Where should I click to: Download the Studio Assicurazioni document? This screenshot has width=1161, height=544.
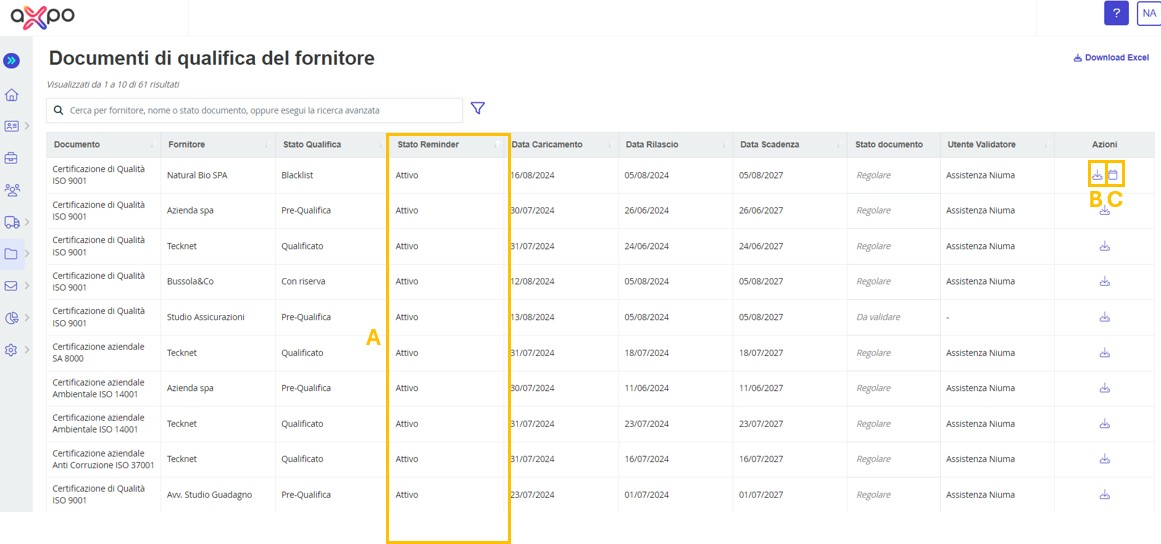[1105, 317]
